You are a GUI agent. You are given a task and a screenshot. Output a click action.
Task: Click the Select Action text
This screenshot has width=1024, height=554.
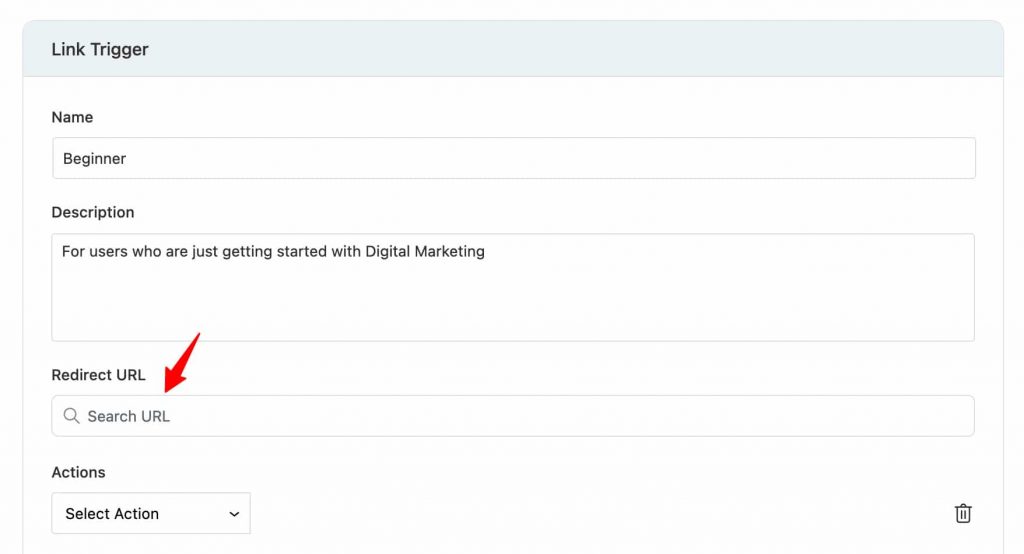click(x=112, y=514)
